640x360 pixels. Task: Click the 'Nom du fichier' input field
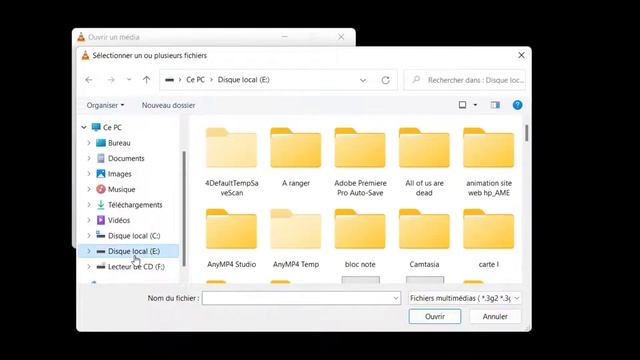301,298
